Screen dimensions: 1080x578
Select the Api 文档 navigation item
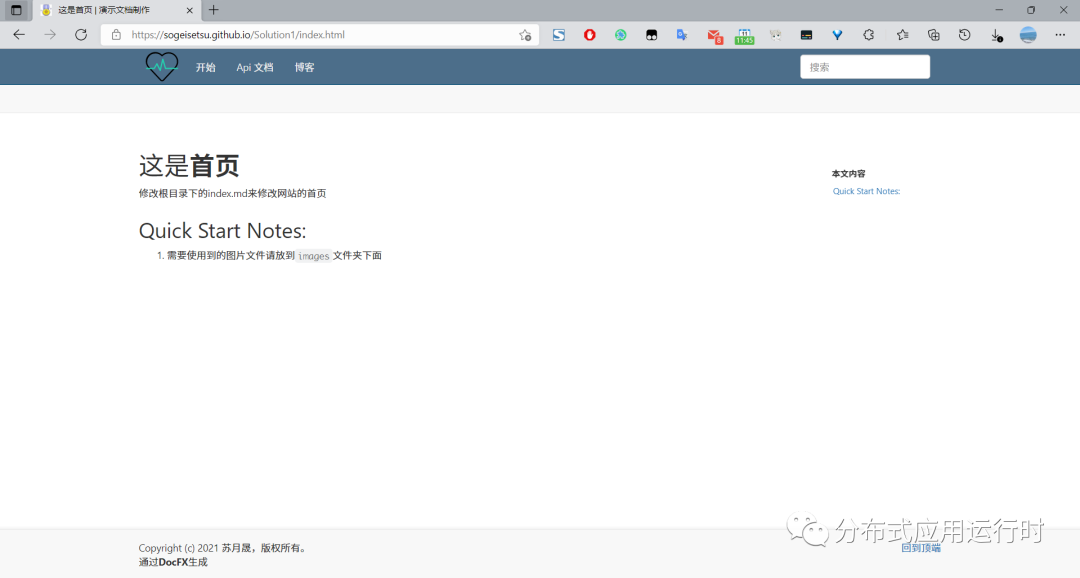tap(254, 66)
